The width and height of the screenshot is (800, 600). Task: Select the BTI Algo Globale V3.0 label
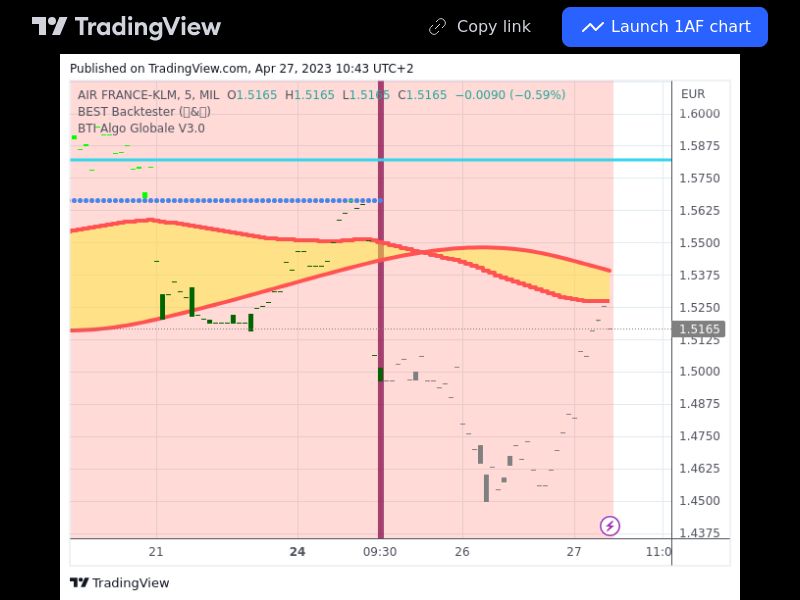click(141, 128)
